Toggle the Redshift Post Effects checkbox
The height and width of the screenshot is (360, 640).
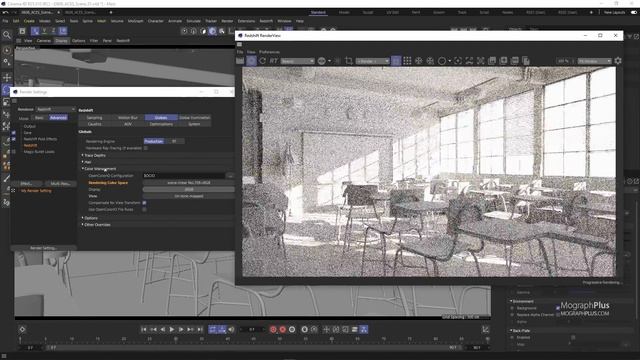point(13,139)
